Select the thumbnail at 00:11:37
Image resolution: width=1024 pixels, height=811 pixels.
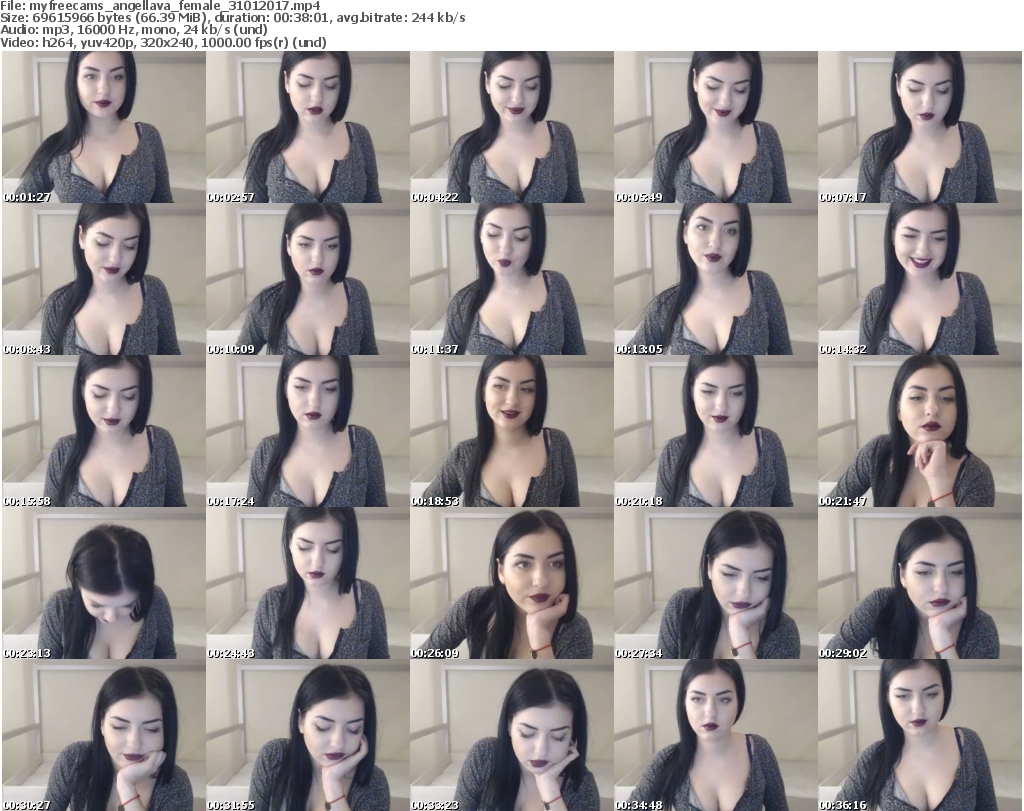tap(511, 279)
